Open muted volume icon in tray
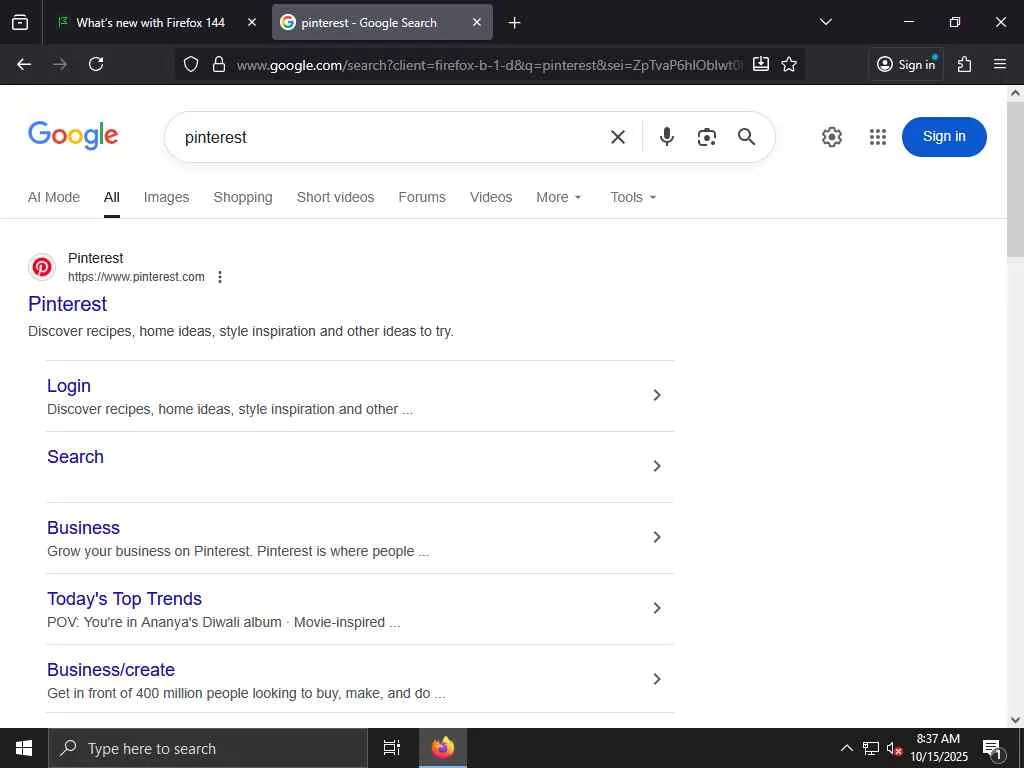1024x768 pixels. click(x=893, y=749)
